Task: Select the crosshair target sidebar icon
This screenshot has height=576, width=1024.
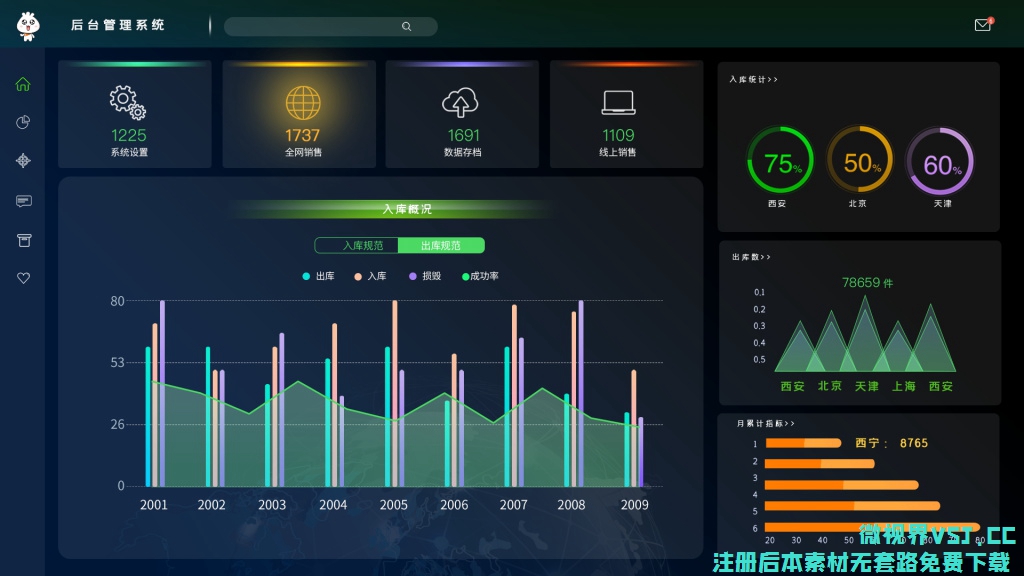Action: point(23,161)
